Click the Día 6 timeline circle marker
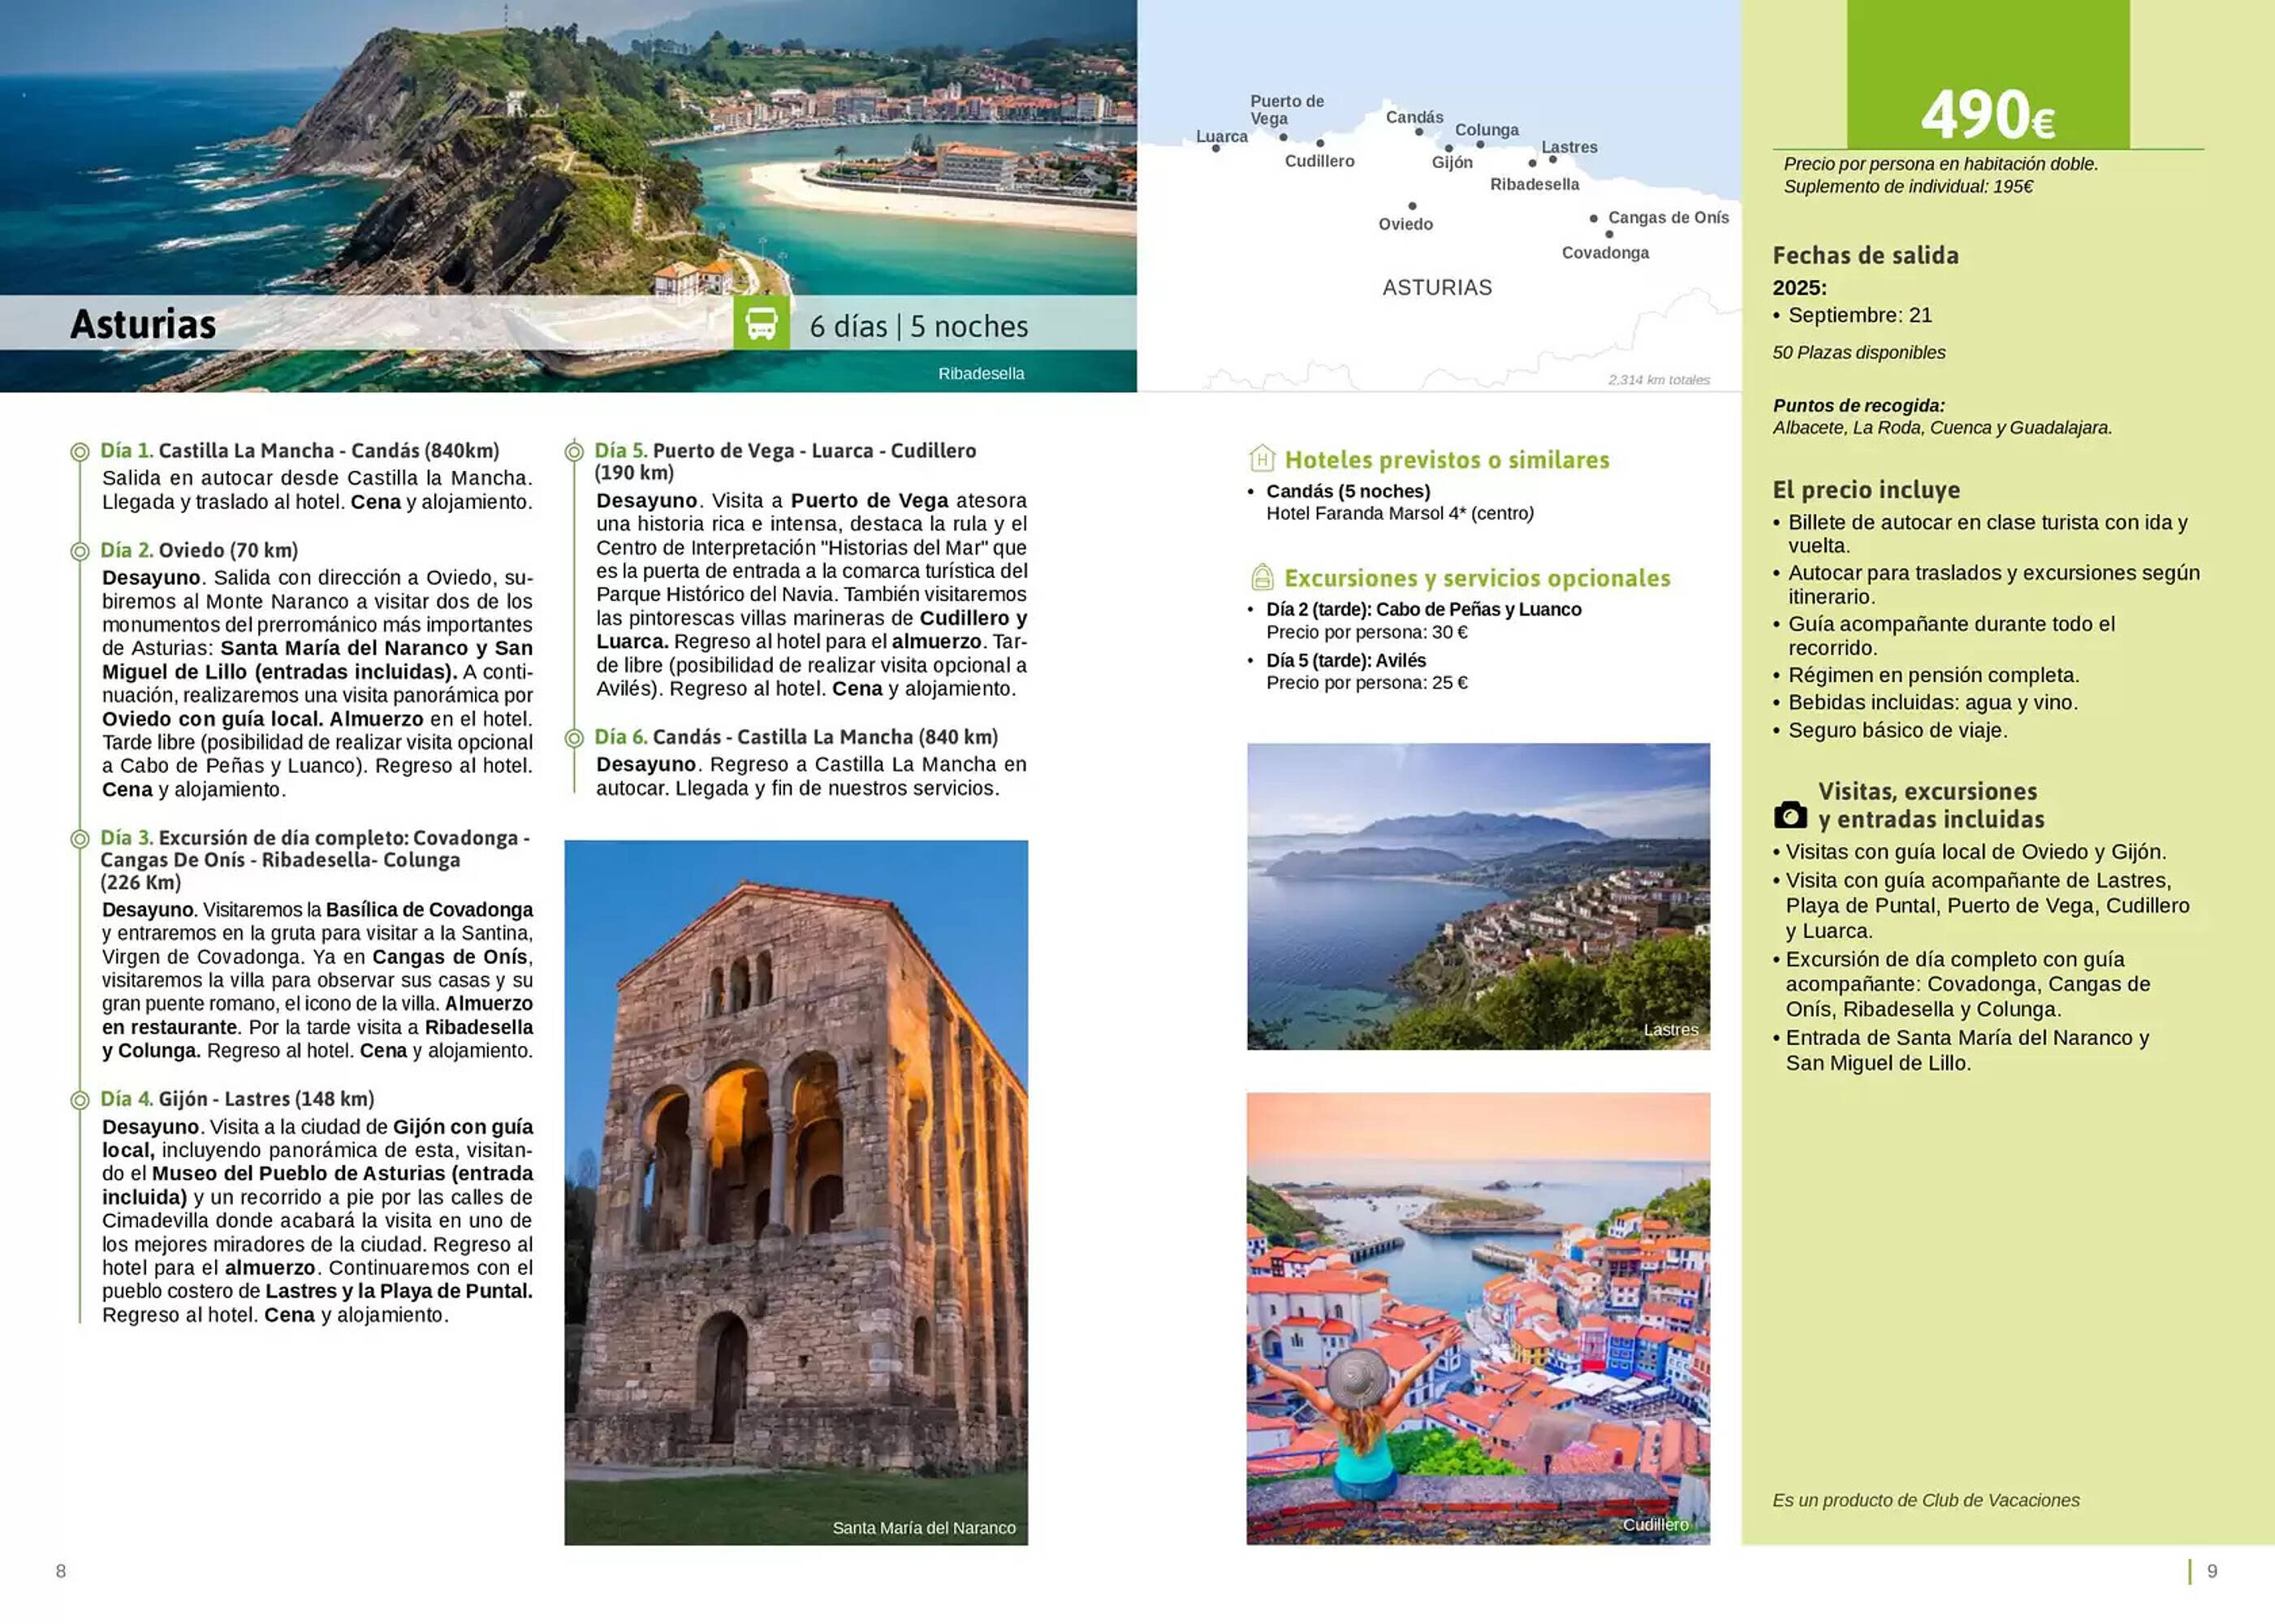 pyautogui.click(x=574, y=738)
